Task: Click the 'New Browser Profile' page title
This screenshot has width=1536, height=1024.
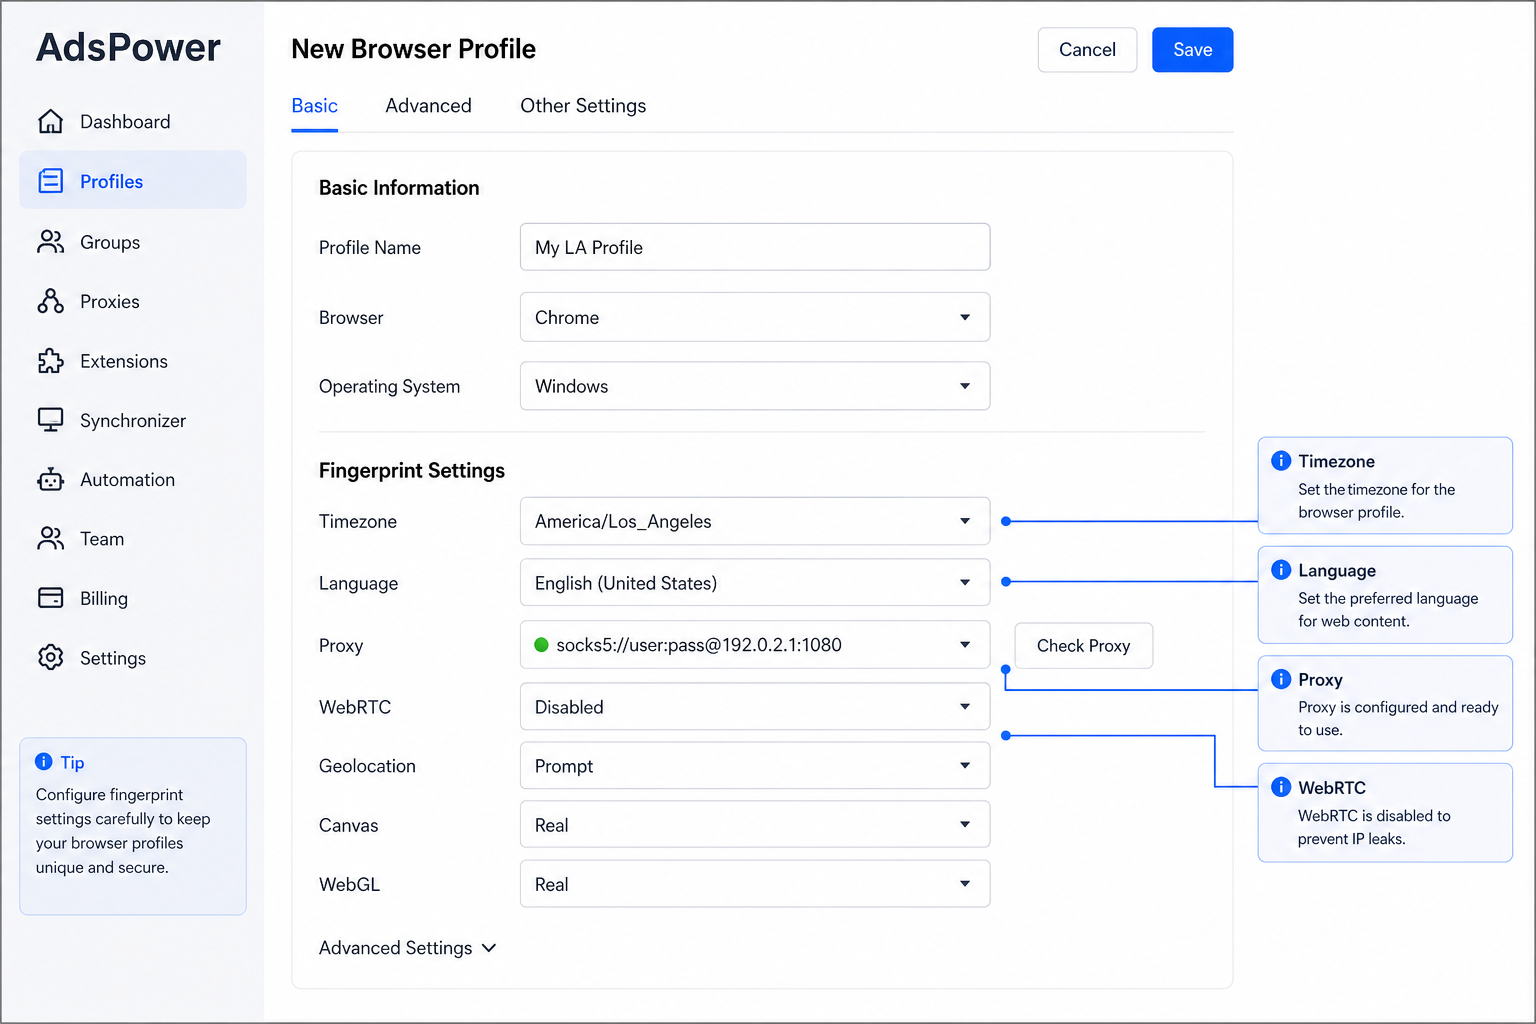Action: click(413, 49)
